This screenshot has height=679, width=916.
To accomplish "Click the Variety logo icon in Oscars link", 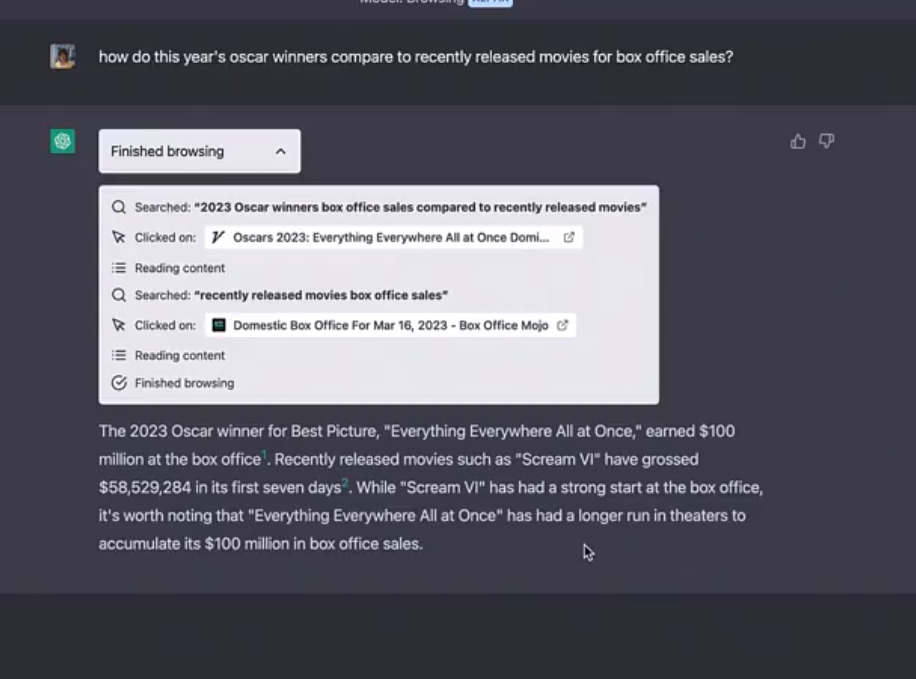I will tap(218, 237).
